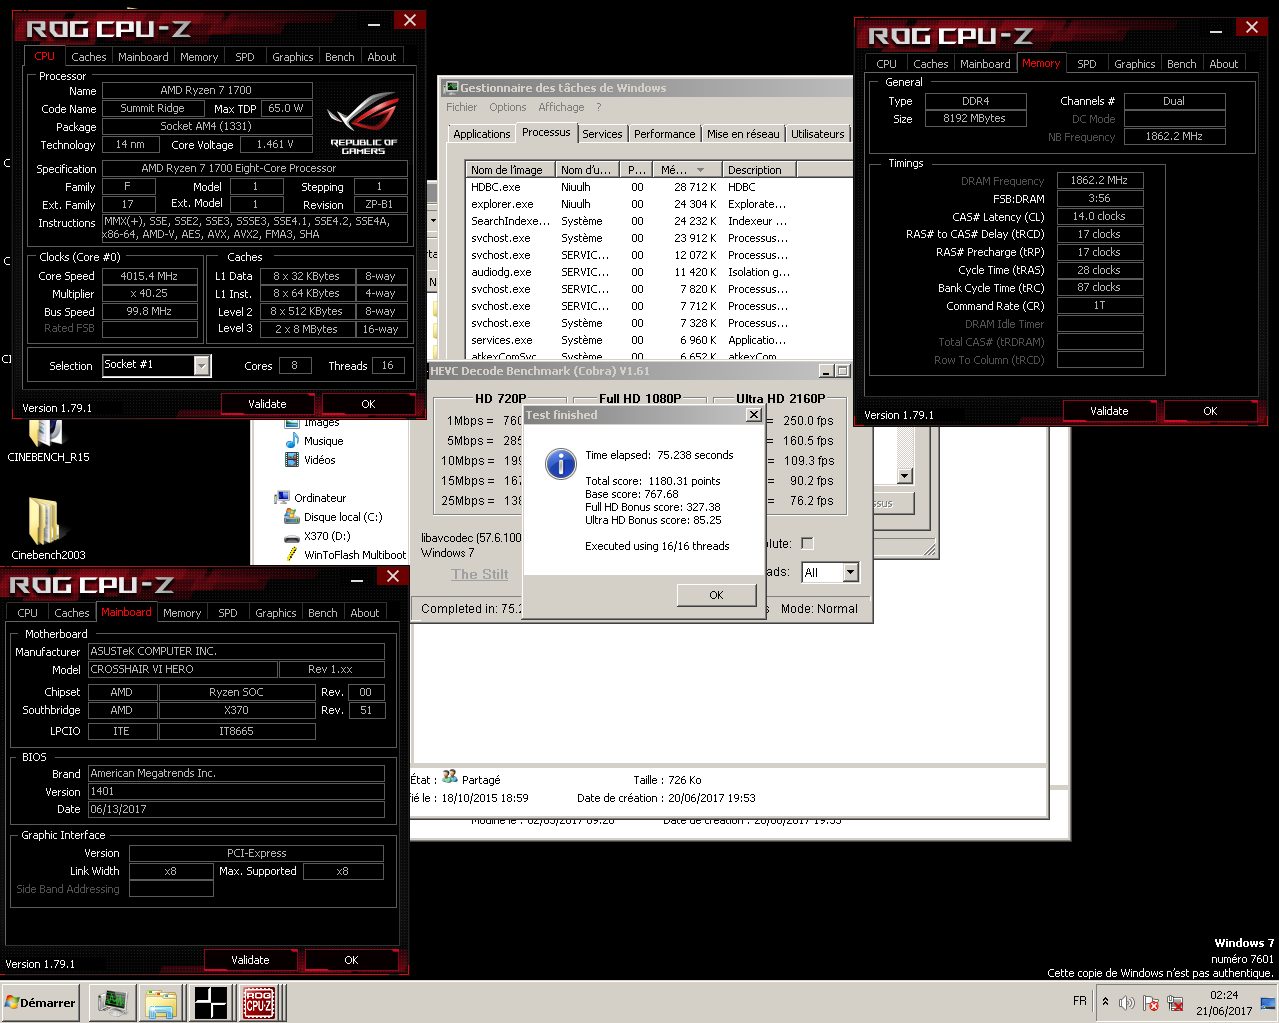The image size is (1279, 1023).
Task: Toggle the checkbox in HEVC benchmark window
Action: pyautogui.click(x=807, y=544)
